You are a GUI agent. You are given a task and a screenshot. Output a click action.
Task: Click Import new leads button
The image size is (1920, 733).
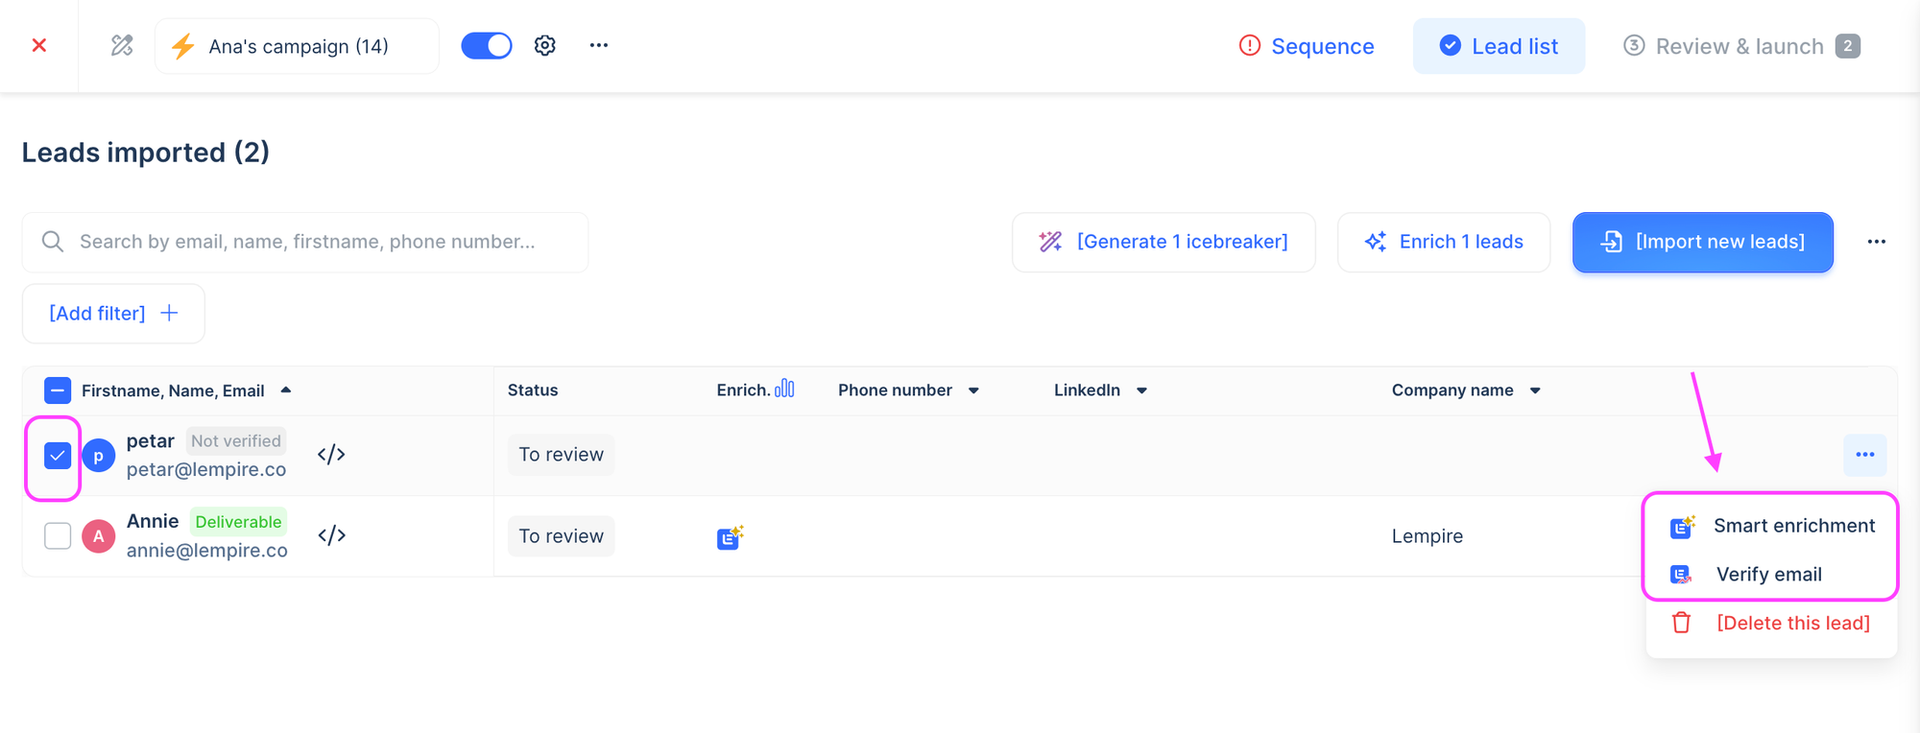(1702, 242)
